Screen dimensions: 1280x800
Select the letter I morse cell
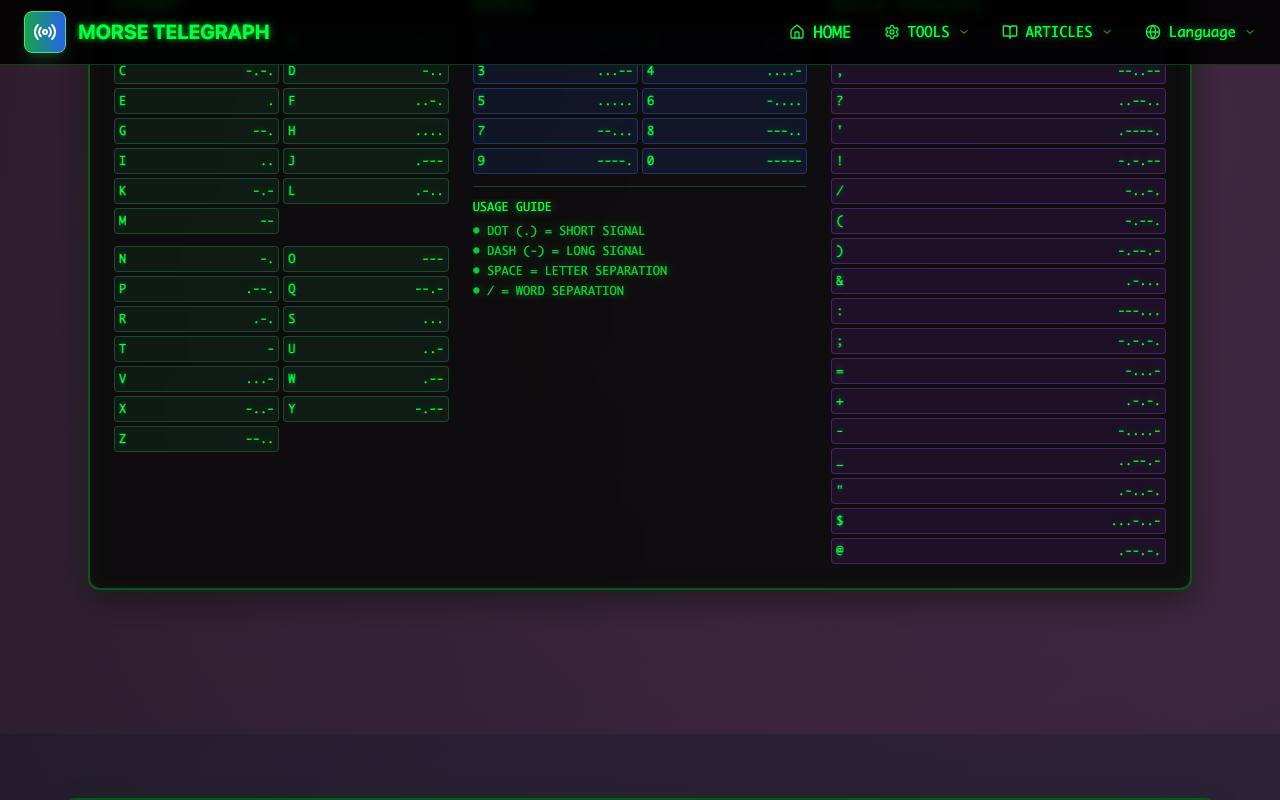point(196,161)
